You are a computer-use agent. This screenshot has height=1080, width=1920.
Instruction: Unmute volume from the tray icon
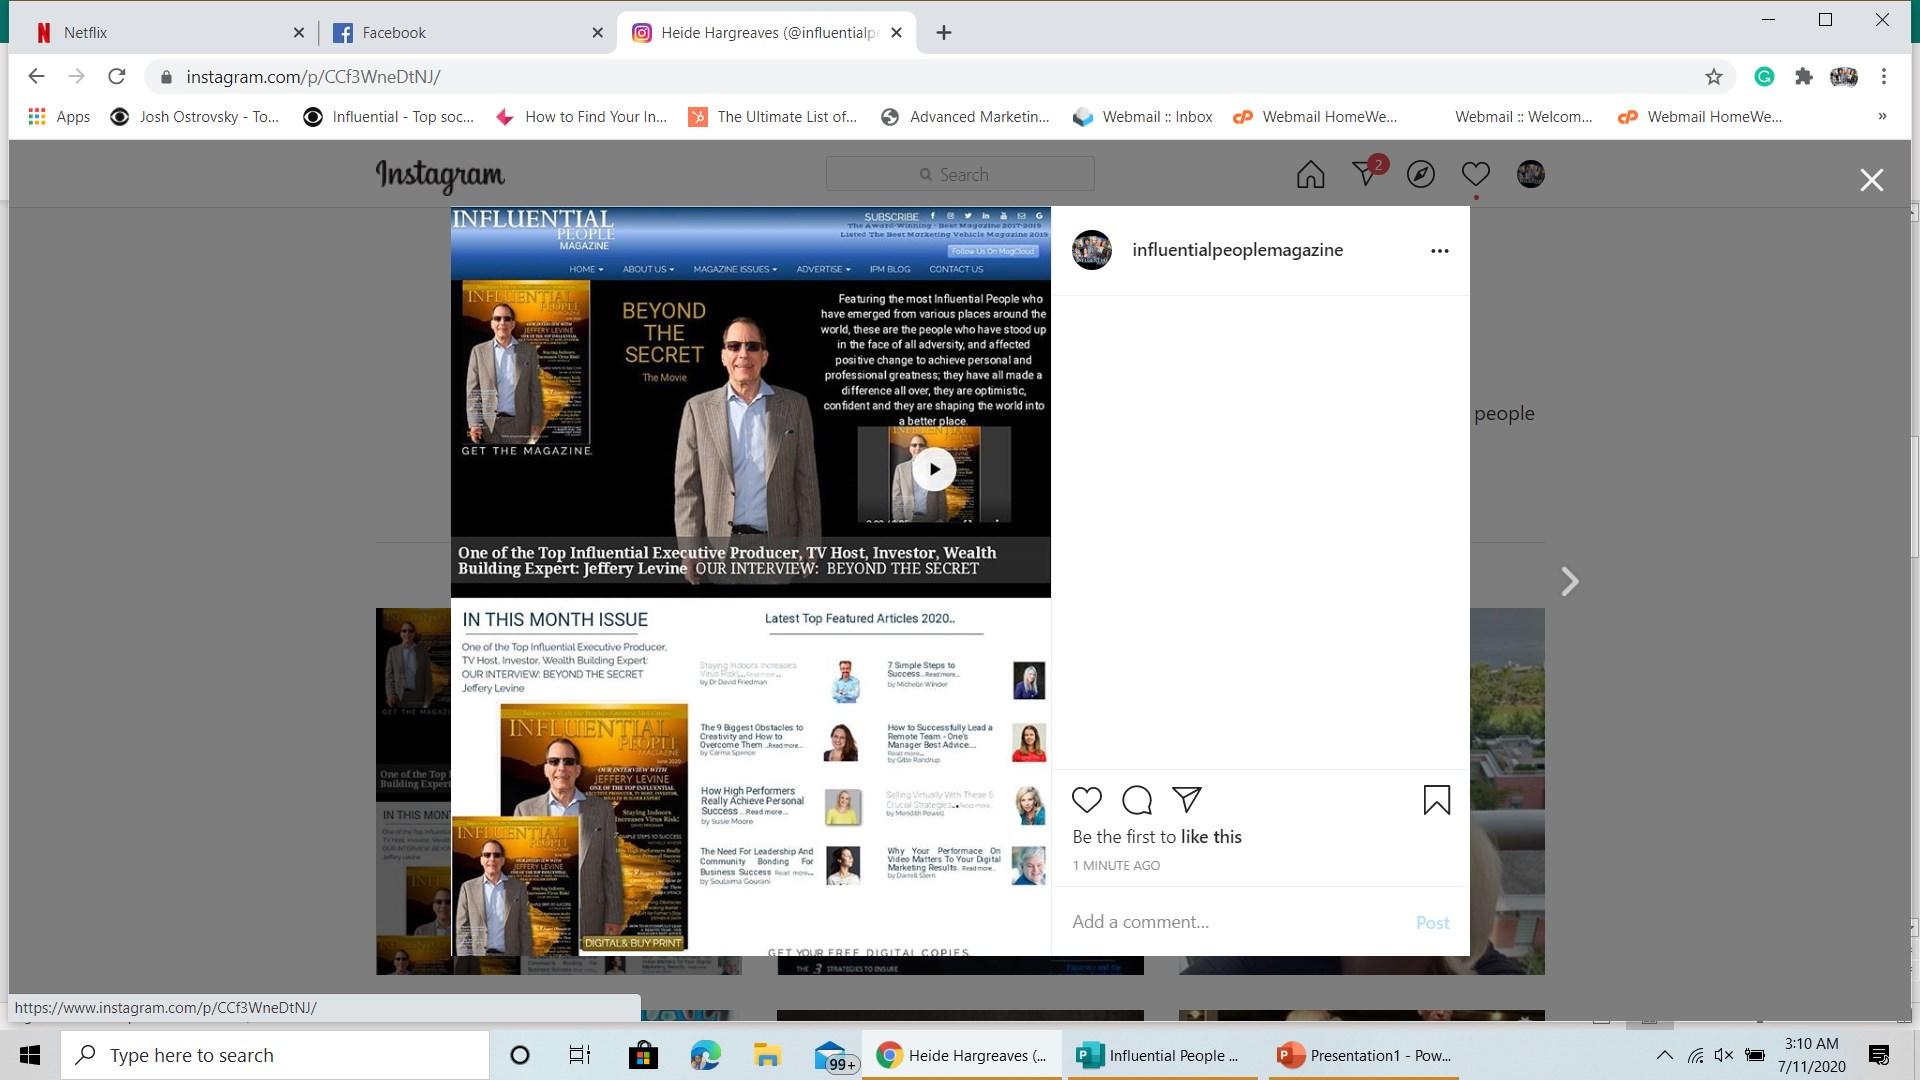[1724, 1055]
